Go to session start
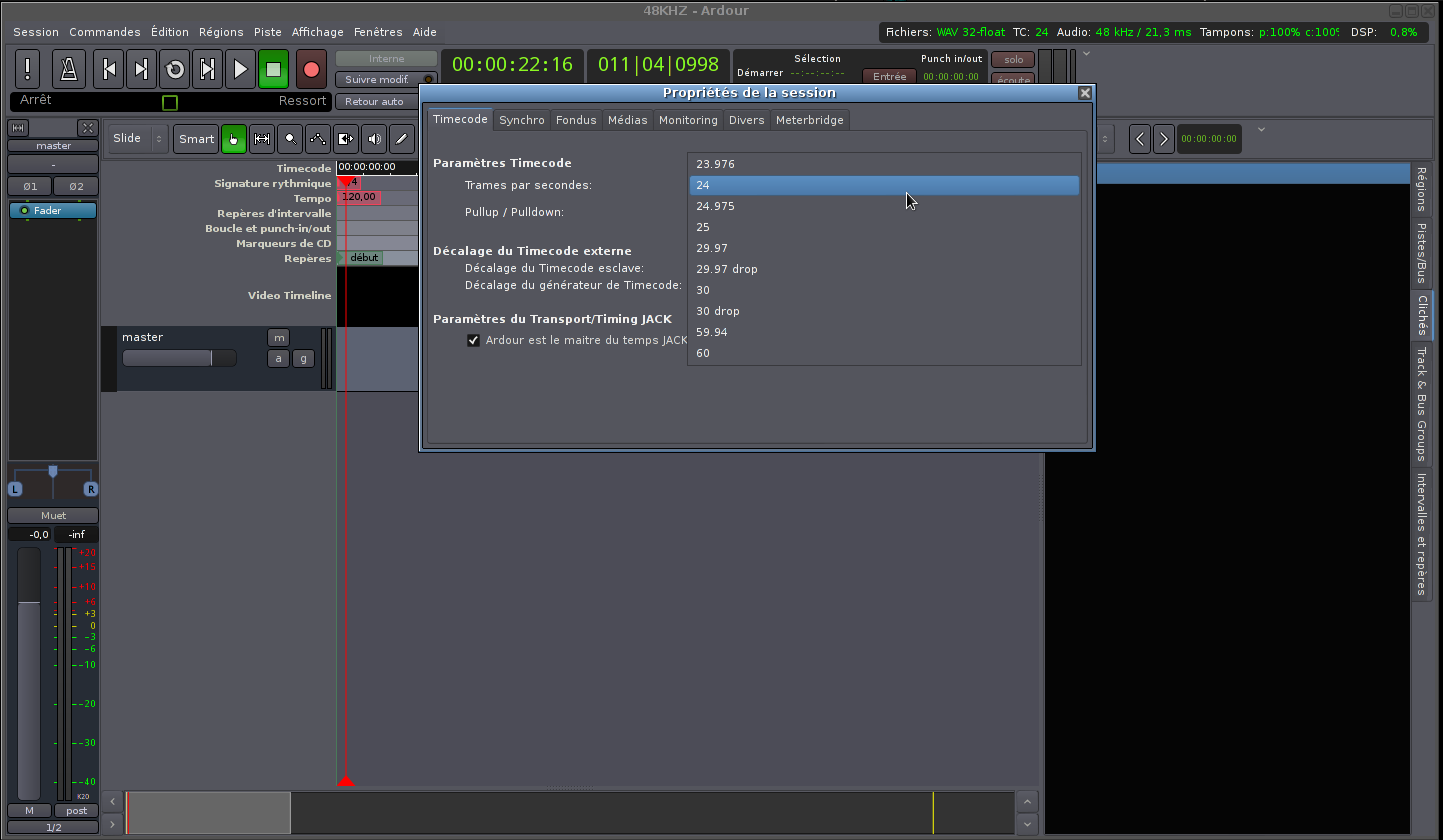Viewport: 1443px width, 840px height. [110, 69]
